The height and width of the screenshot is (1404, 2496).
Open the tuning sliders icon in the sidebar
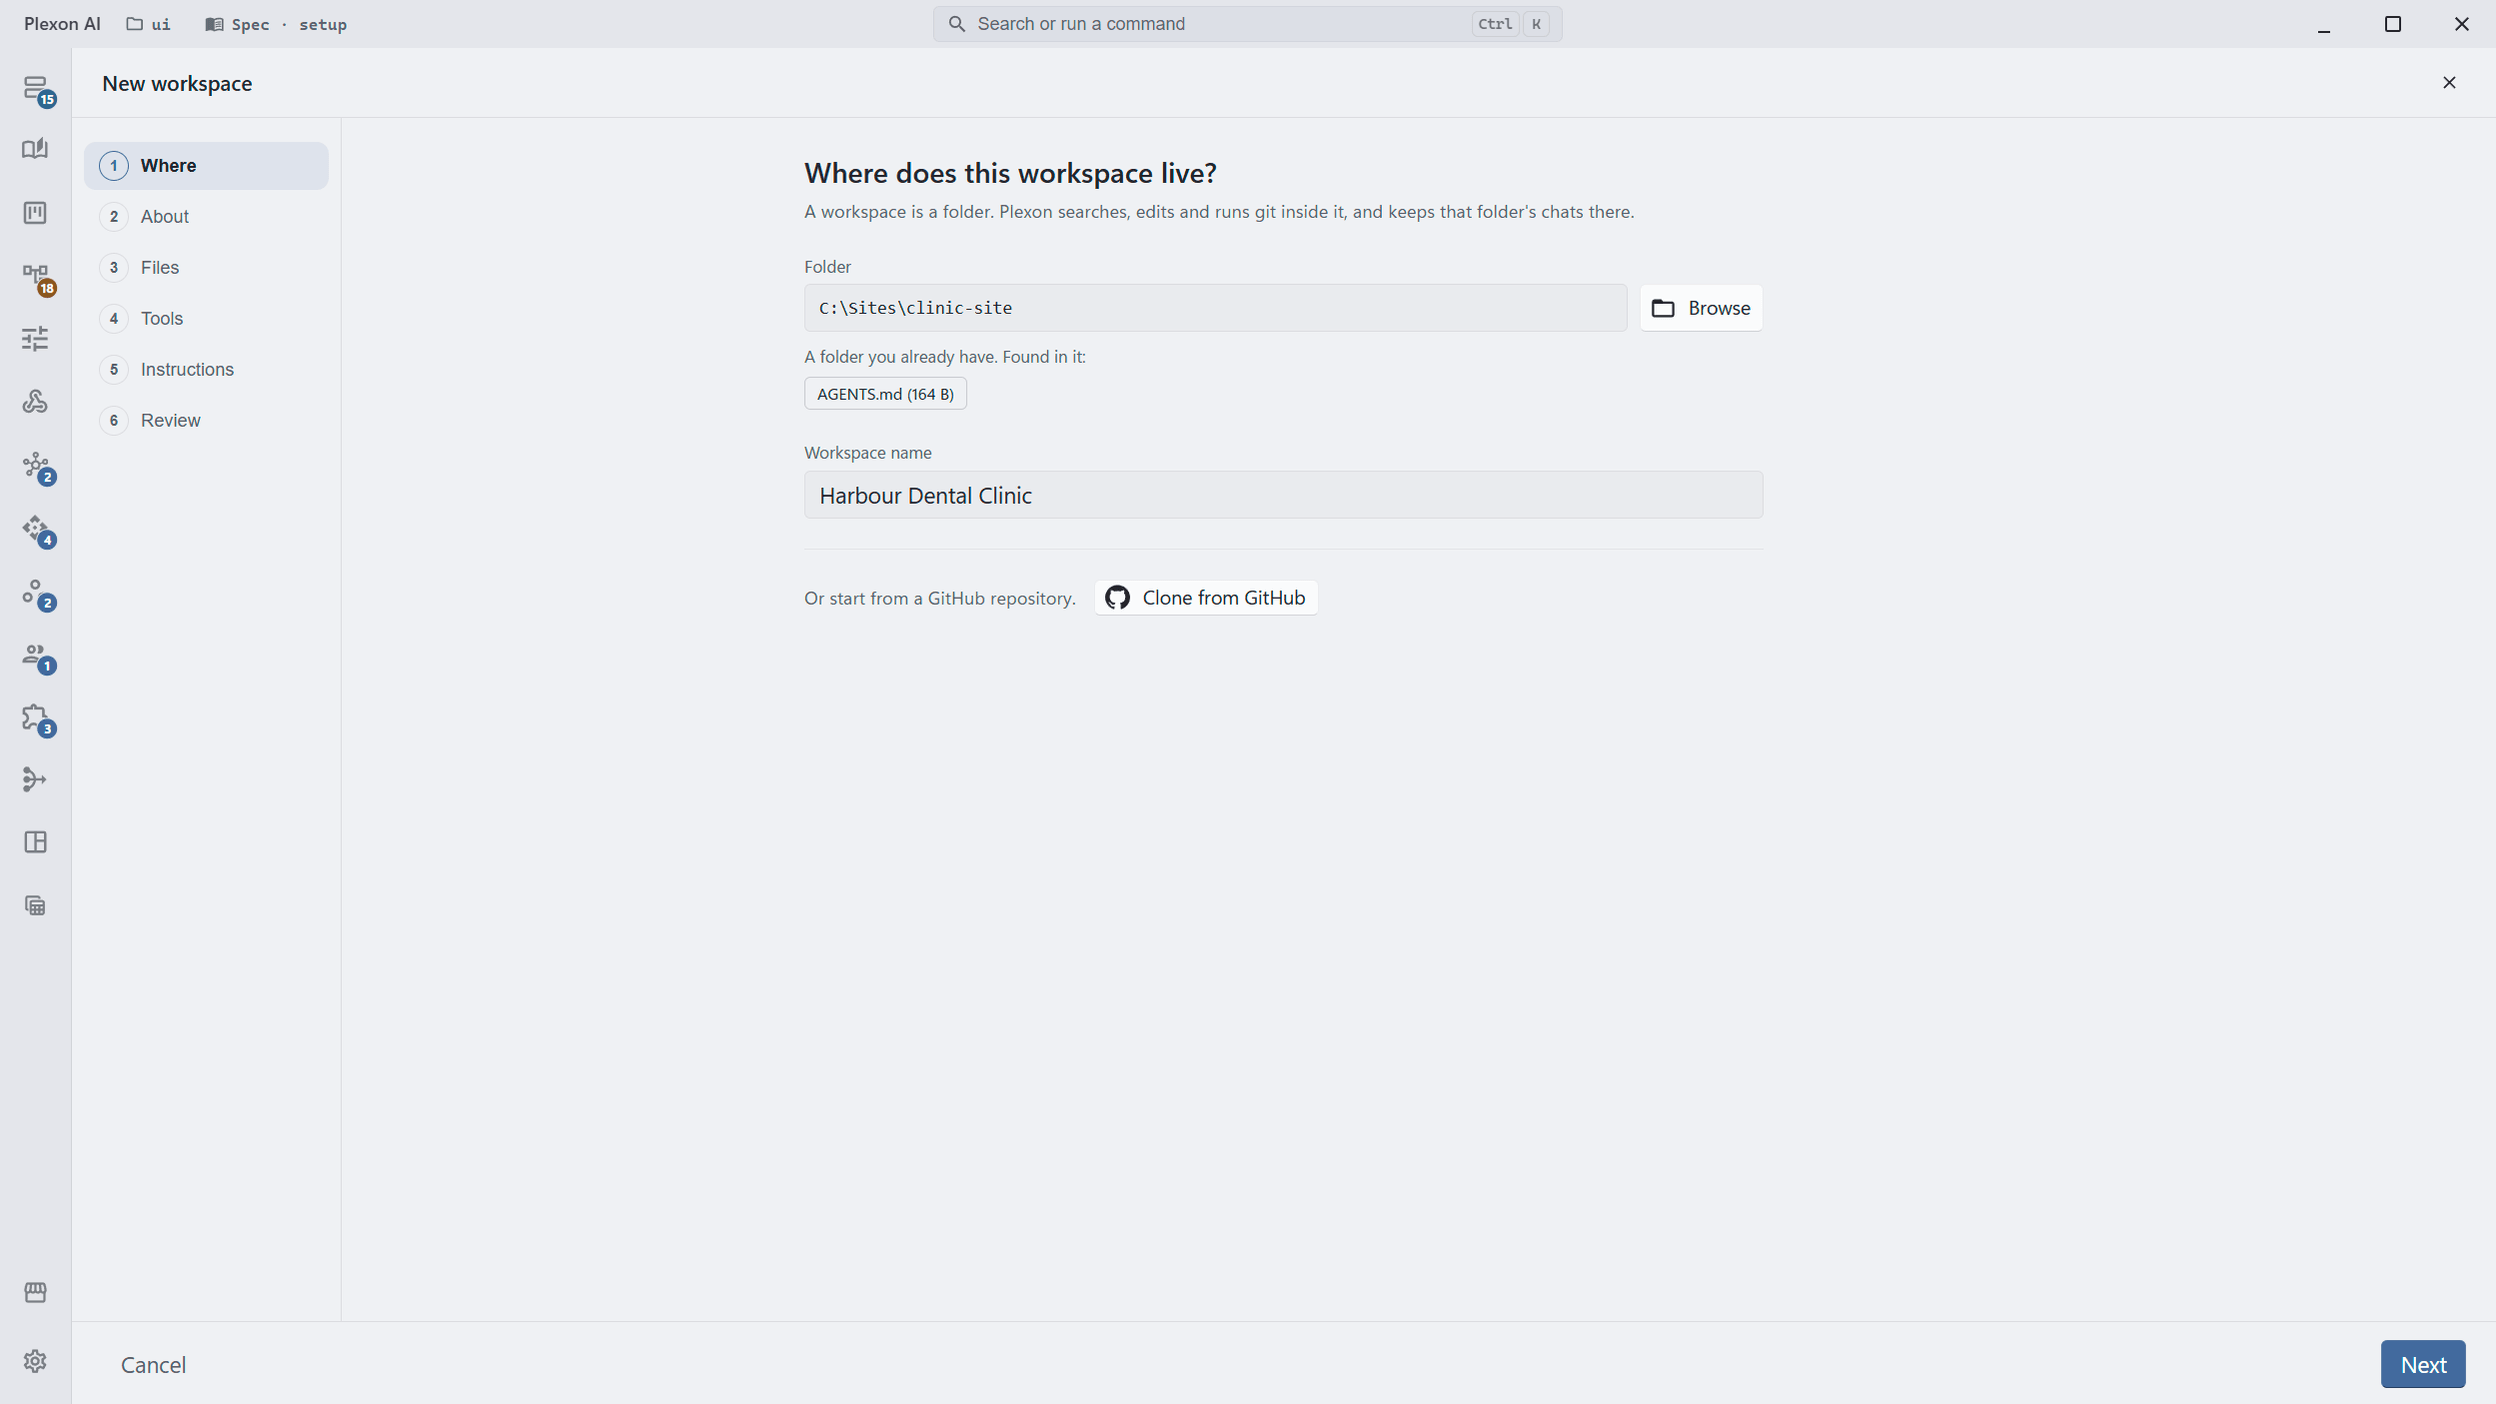click(x=36, y=339)
